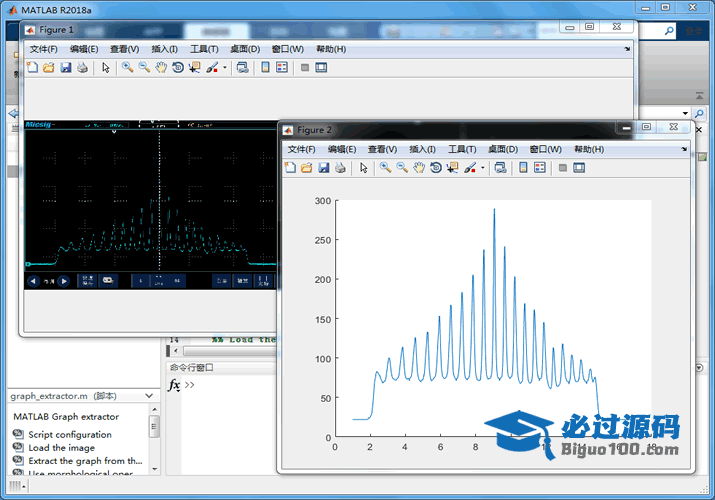Toggle Edit Plot arrow in Figure 2

click(x=364, y=168)
